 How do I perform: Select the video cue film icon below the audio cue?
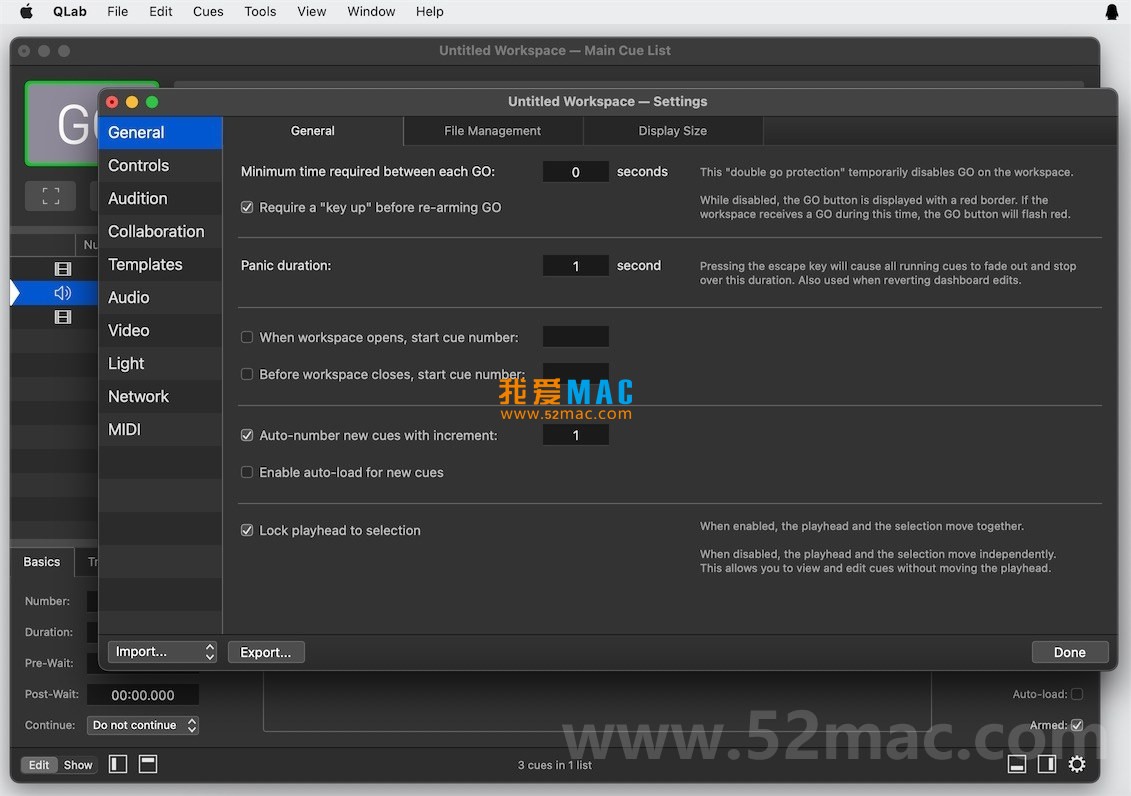click(63, 317)
